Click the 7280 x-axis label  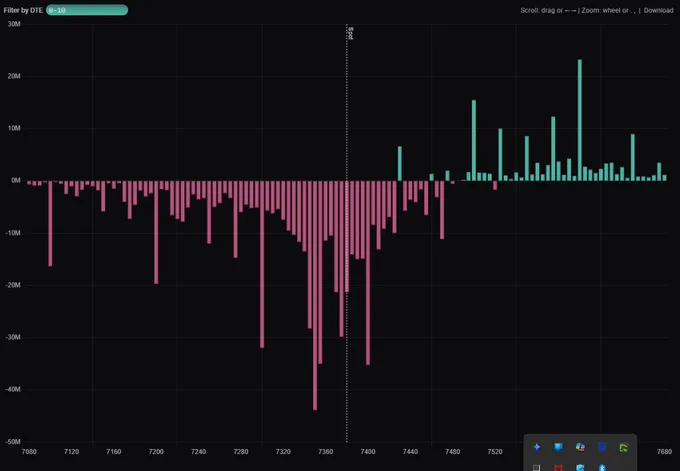(x=241, y=451)
